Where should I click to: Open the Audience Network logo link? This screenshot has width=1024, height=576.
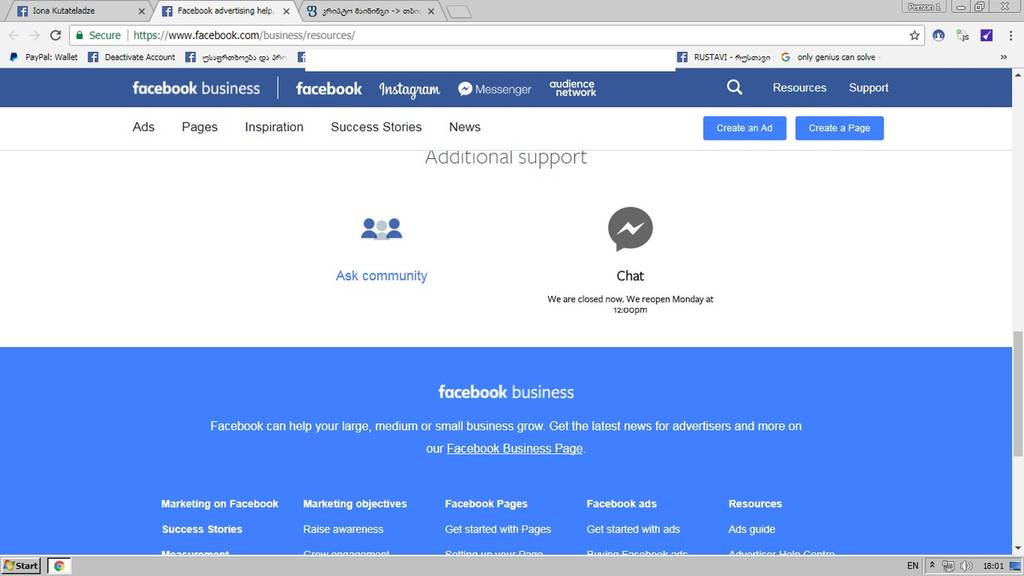(x=573, y=88)
